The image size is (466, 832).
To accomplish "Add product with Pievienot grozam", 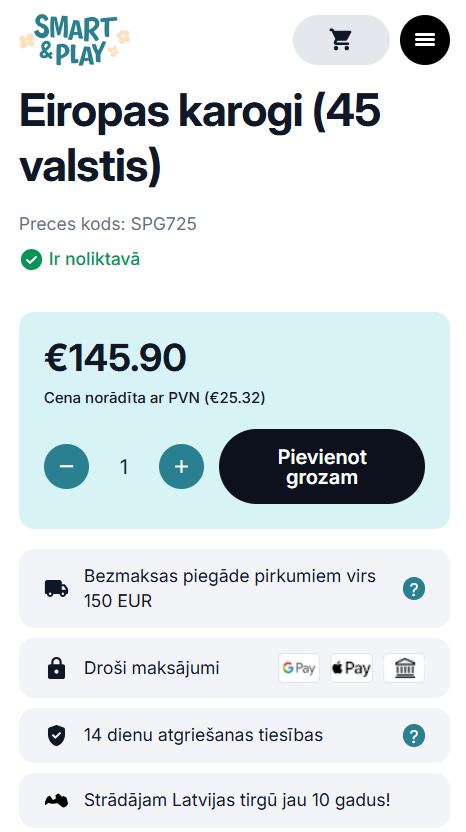I will [x=322, y=466].
